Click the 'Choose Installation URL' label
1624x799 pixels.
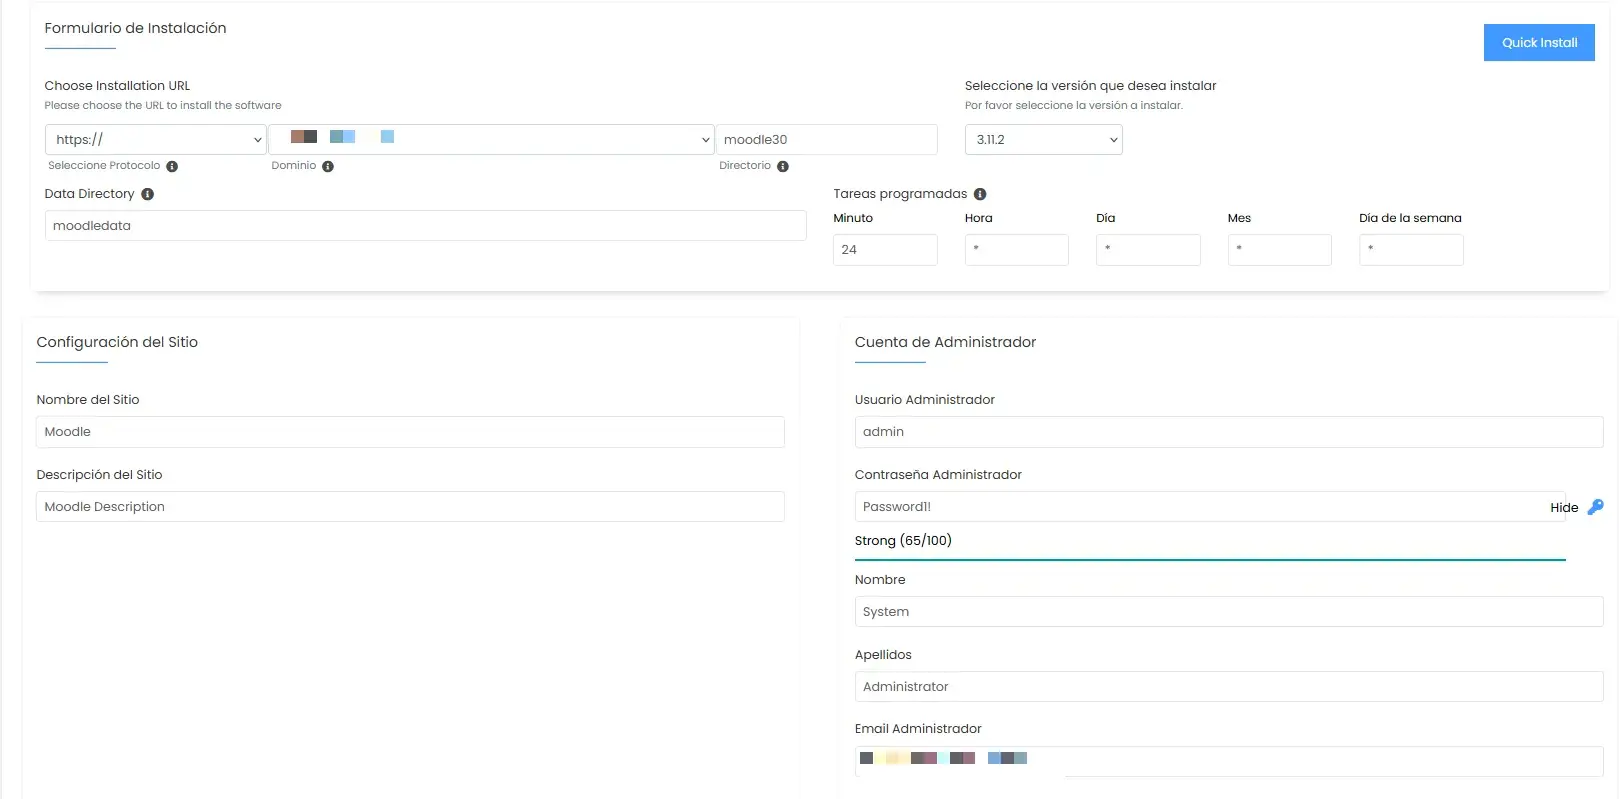[x=117, y=86]
